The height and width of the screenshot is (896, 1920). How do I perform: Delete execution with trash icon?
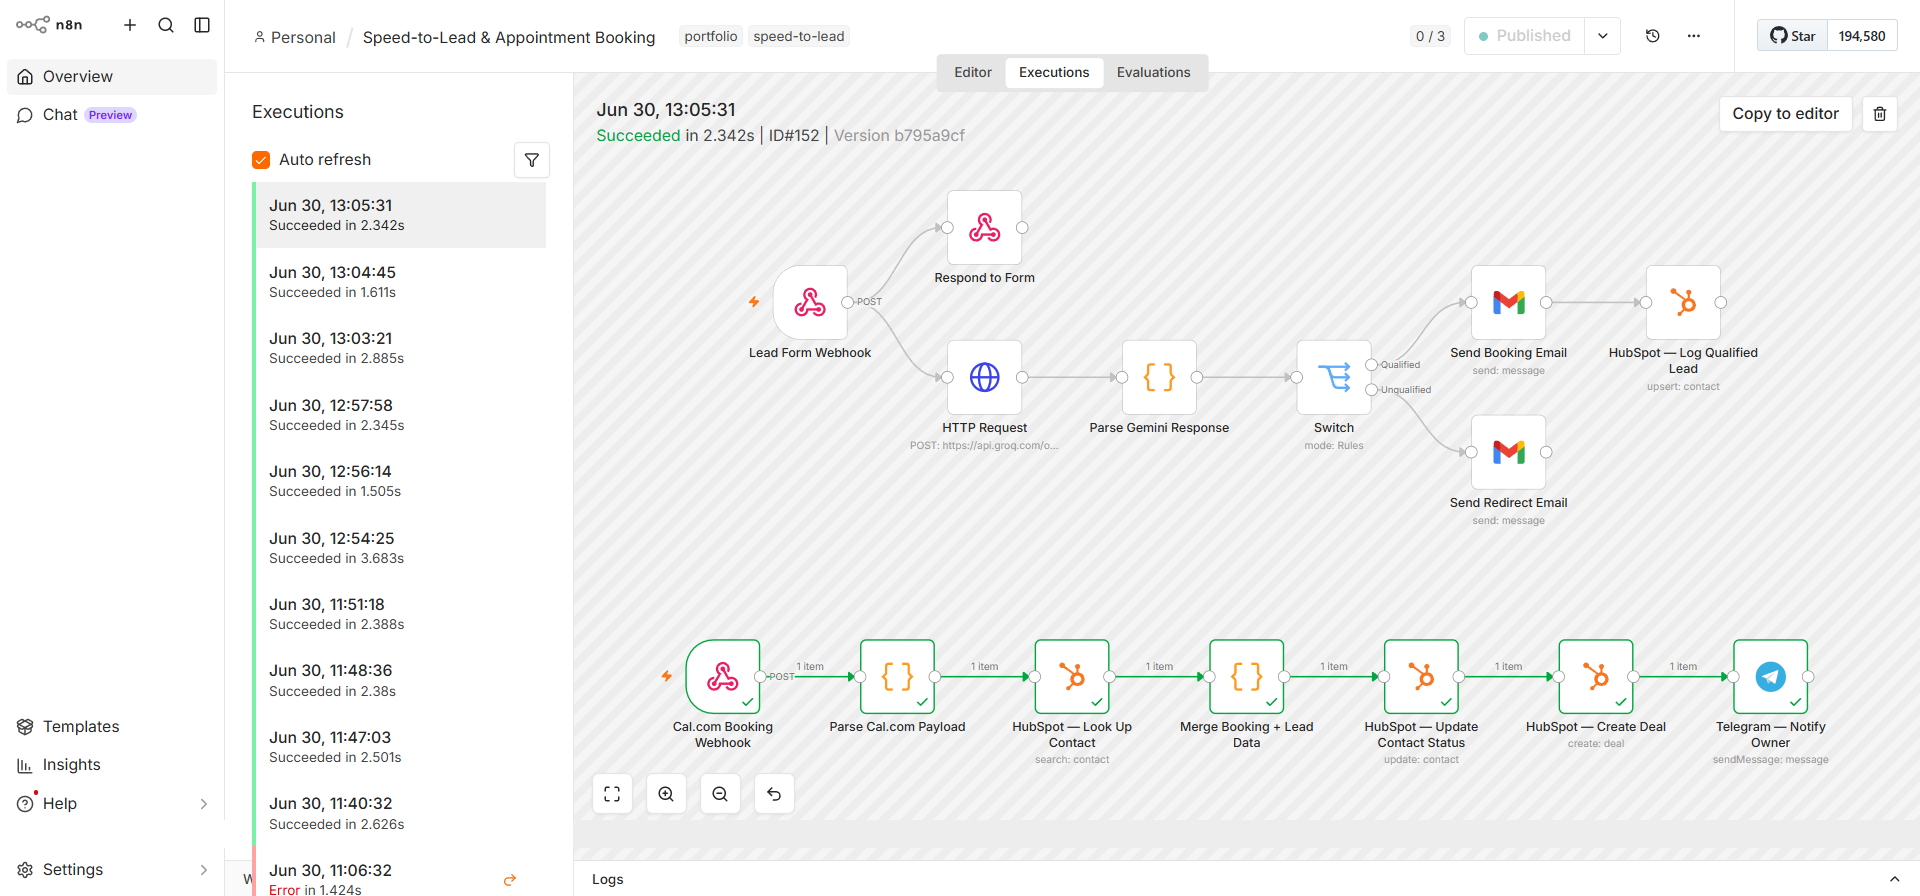point(1880,114)
